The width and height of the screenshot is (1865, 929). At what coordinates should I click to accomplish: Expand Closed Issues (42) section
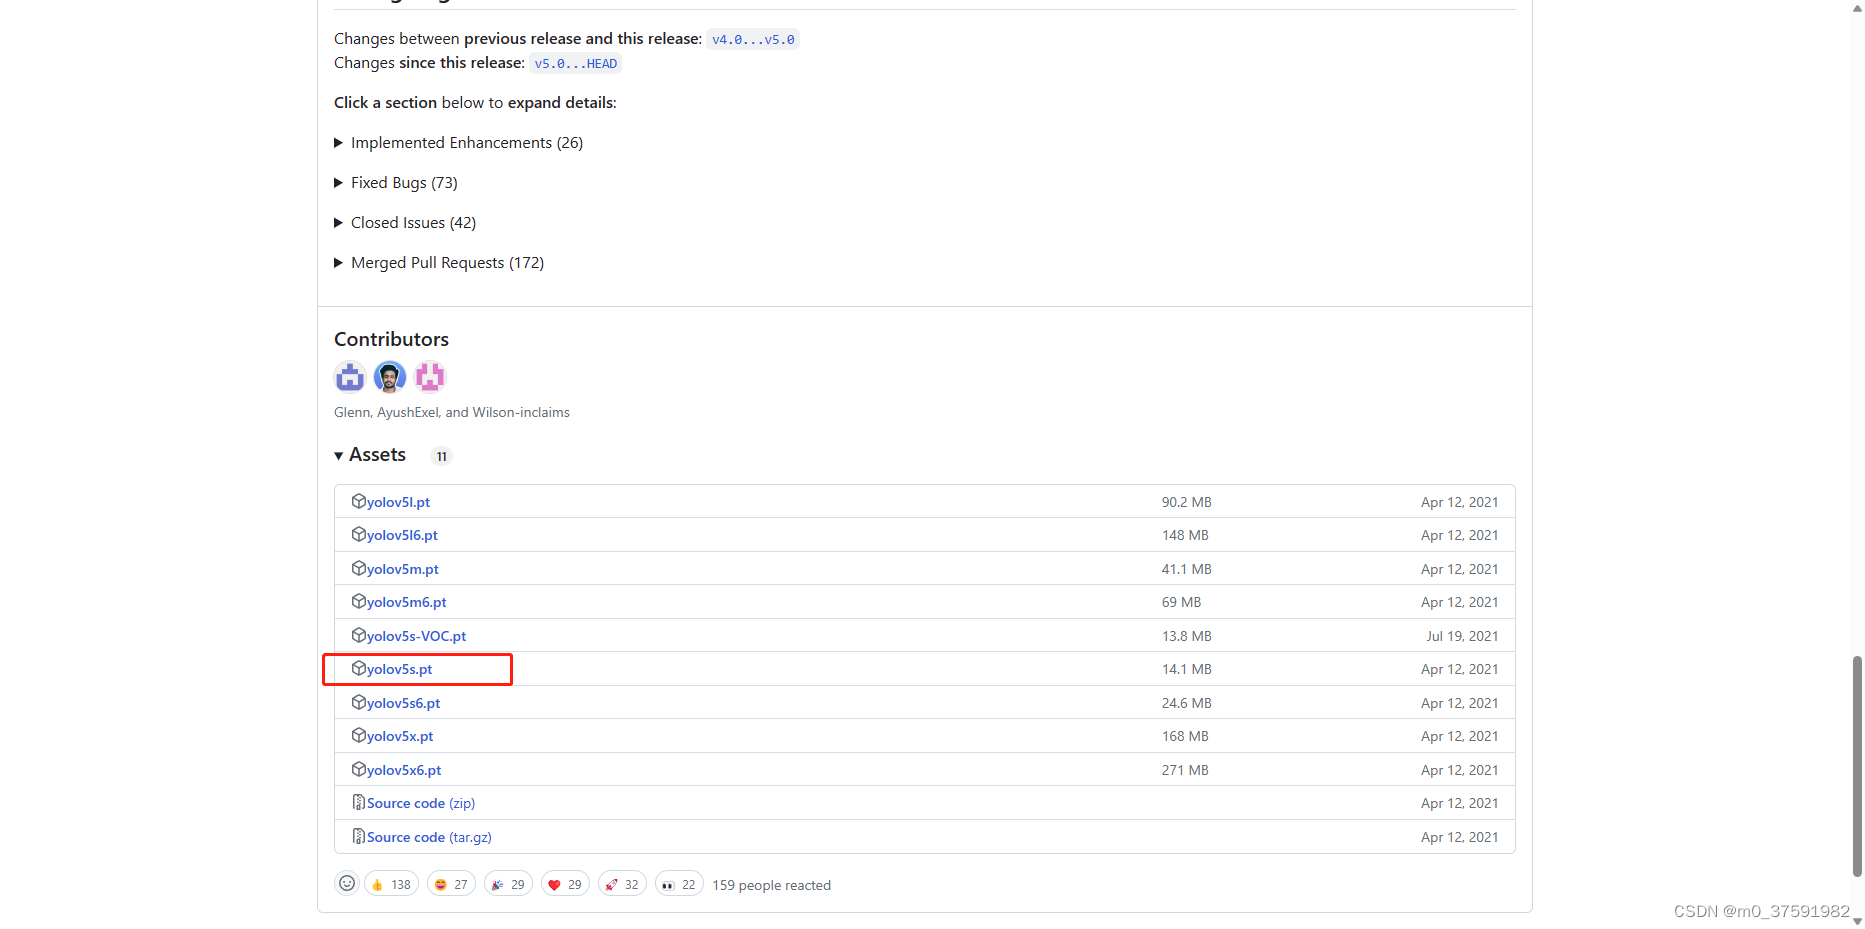pos(405,223)
